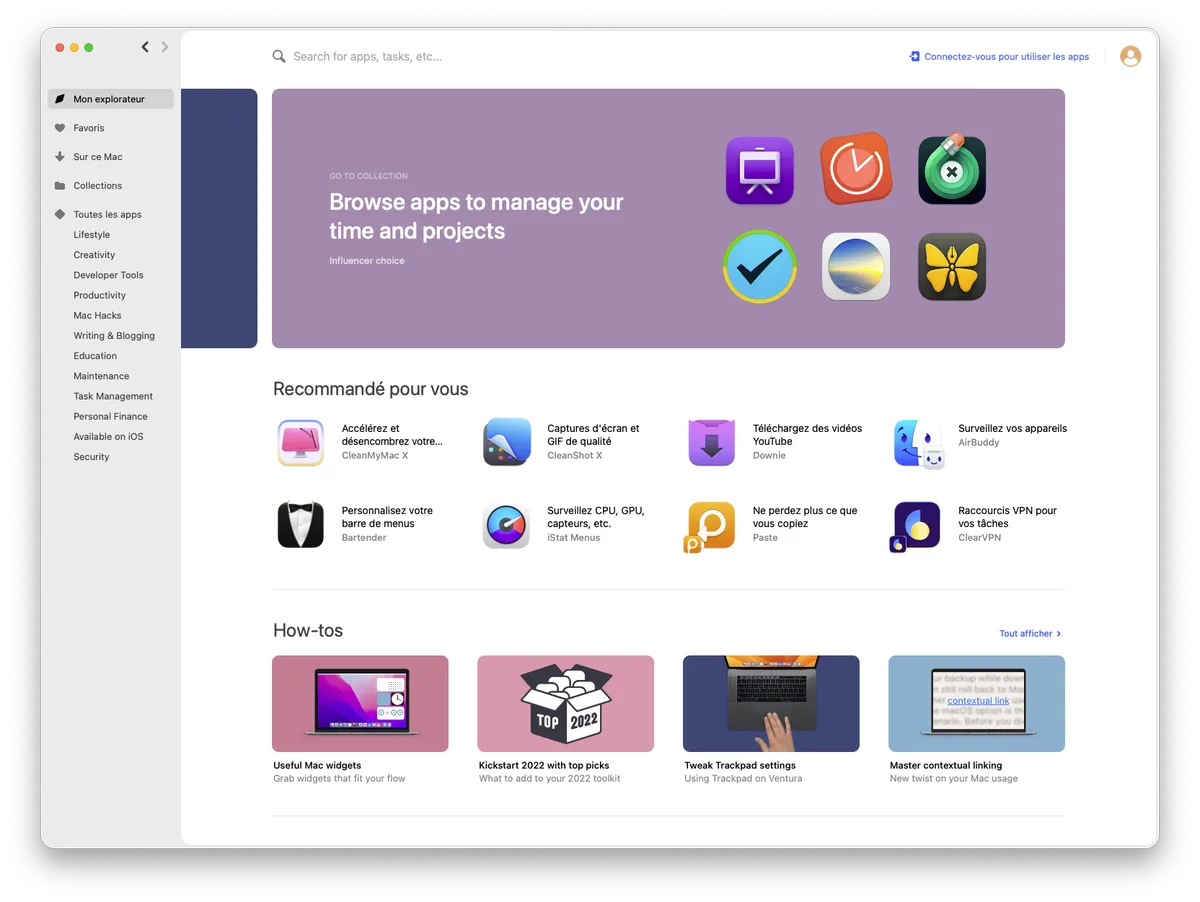Open the Writing & Blogging category
This screenshot has height=902, width=1200.
(114, 336)
